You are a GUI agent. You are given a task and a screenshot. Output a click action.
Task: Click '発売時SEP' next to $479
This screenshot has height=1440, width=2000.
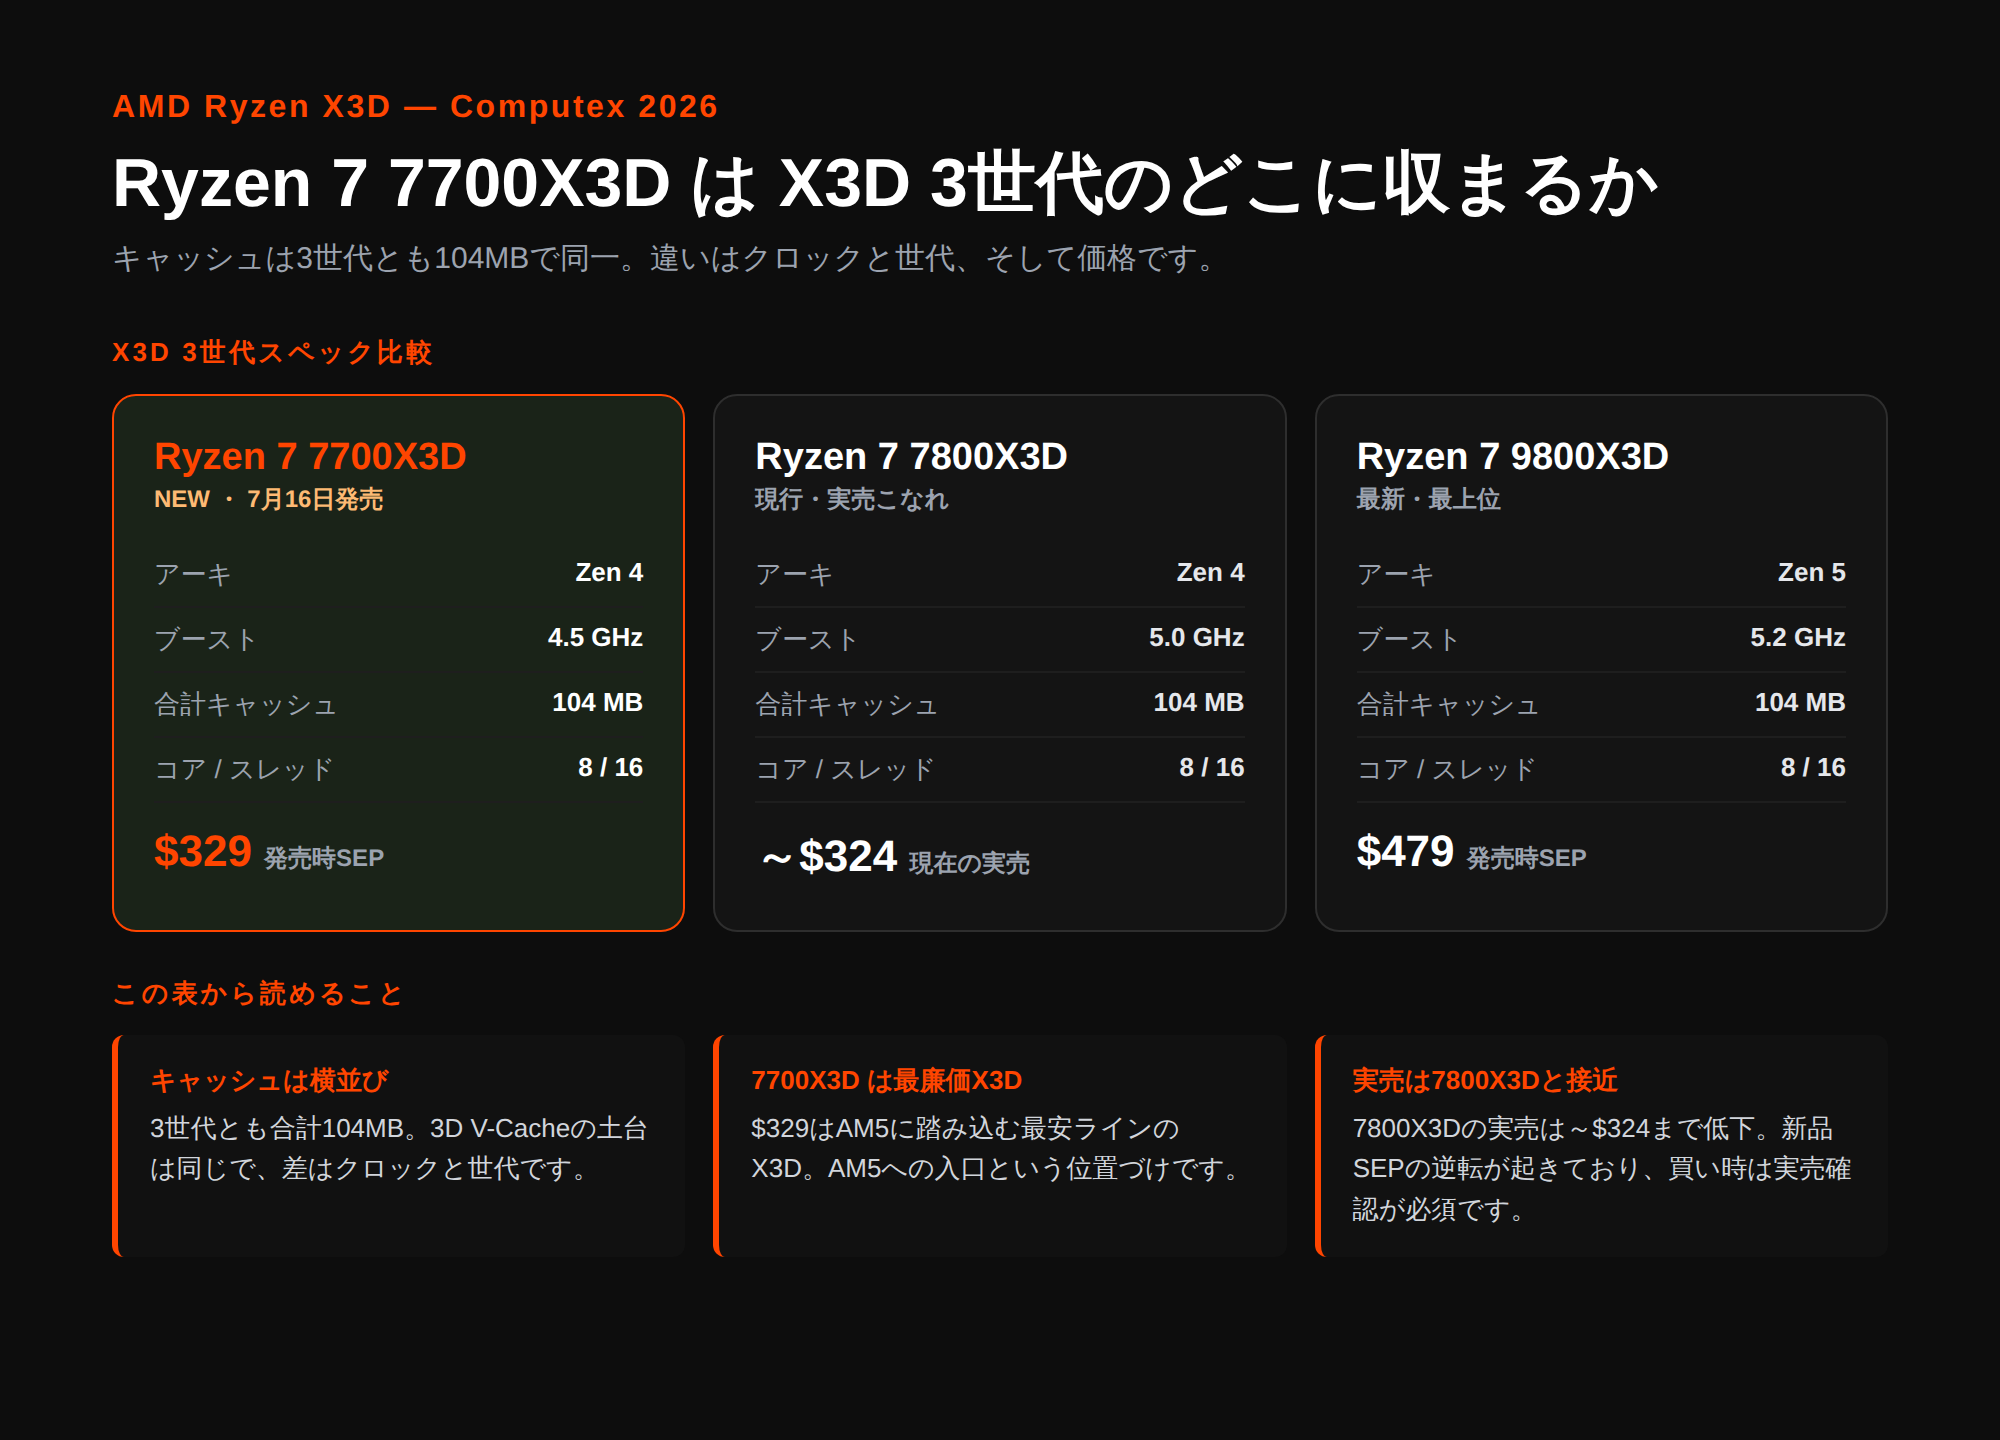coord(1526,858)
